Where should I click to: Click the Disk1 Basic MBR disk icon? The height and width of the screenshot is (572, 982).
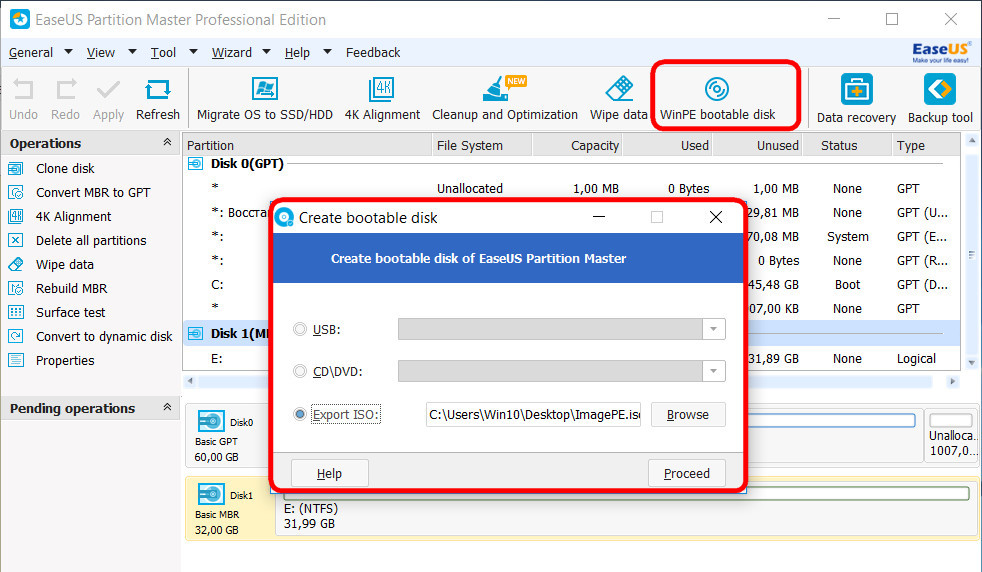(x=211, y=494)
